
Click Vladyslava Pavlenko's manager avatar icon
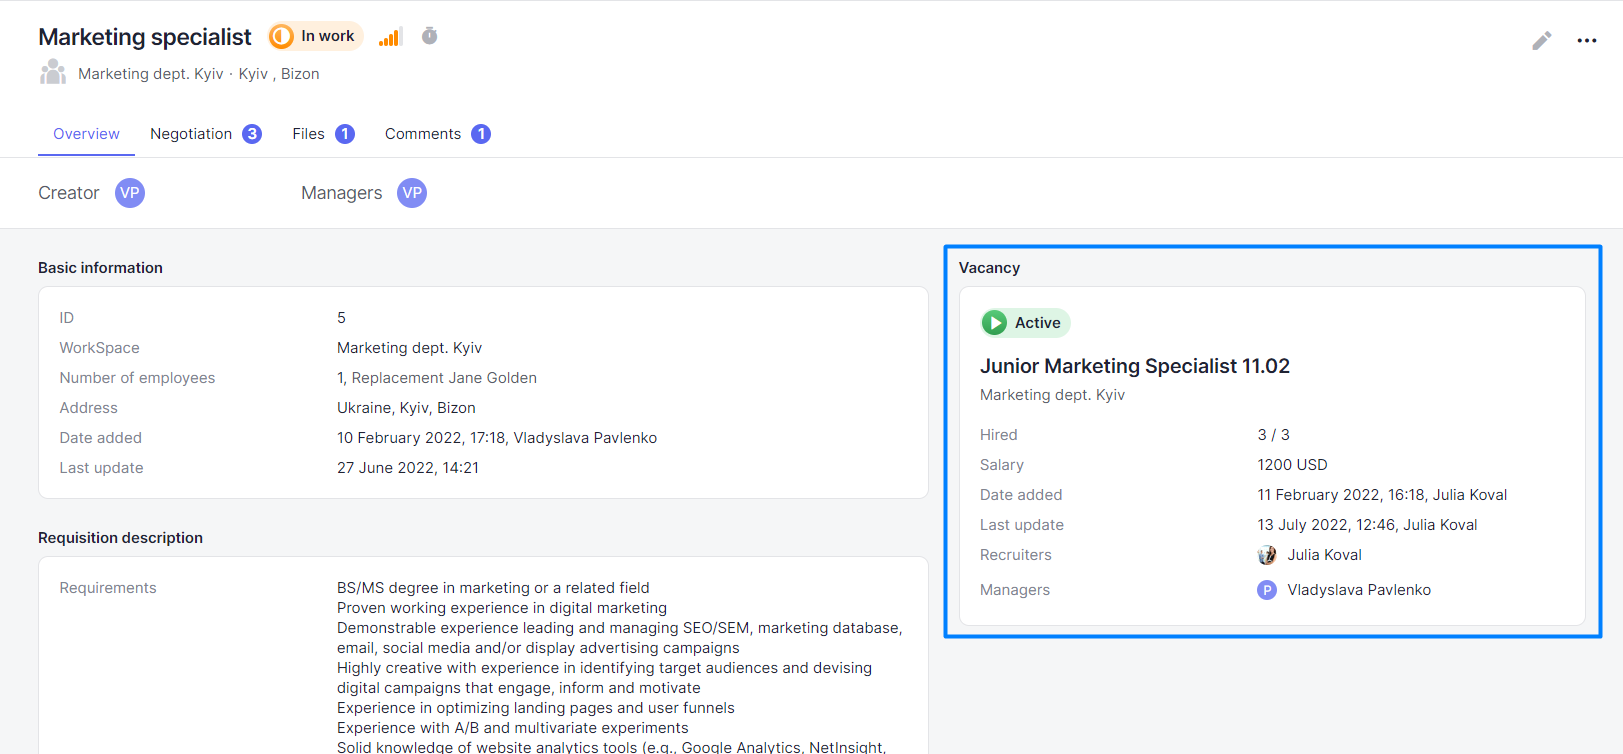point(1267,590)
